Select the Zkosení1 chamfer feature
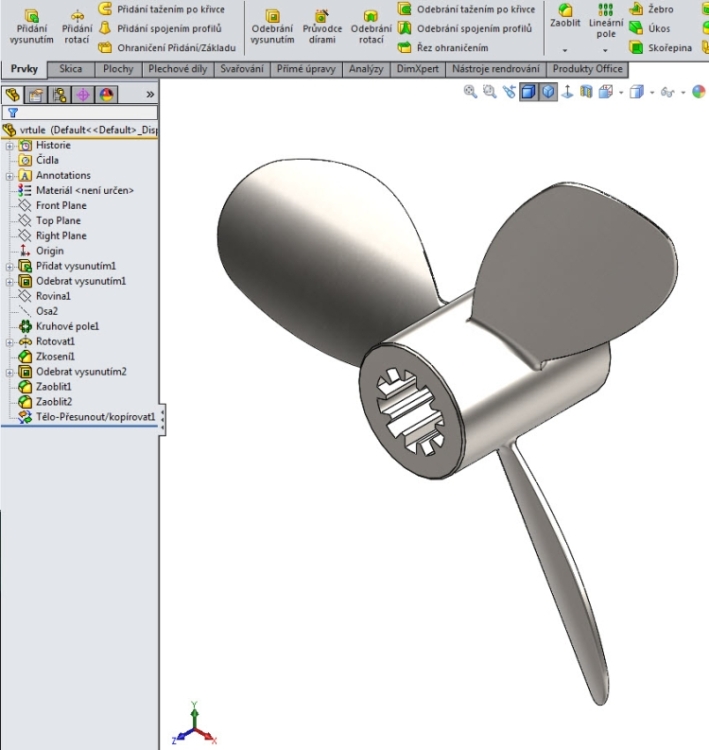This screenshot has height=750, width=709. pyautogui.click(x=46, y=356)
